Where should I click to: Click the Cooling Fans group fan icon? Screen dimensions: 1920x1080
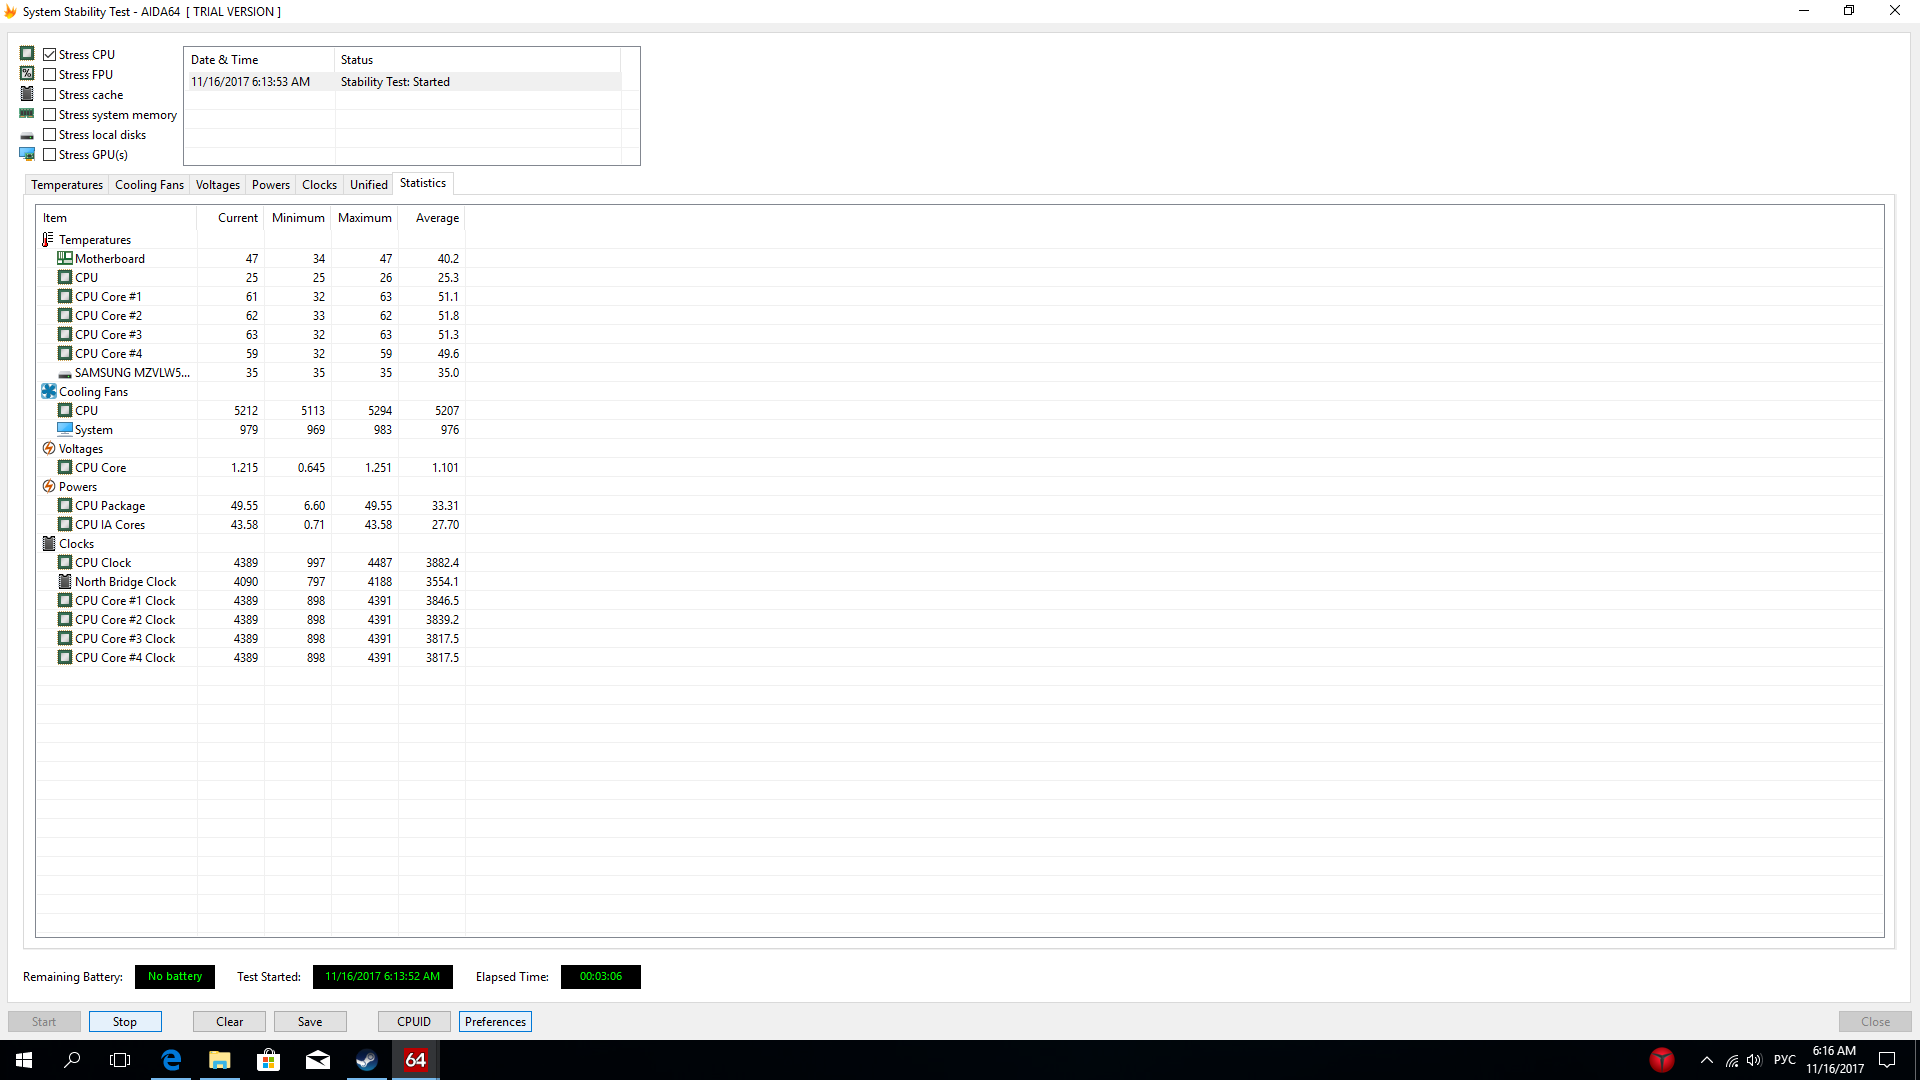(48, 392)
